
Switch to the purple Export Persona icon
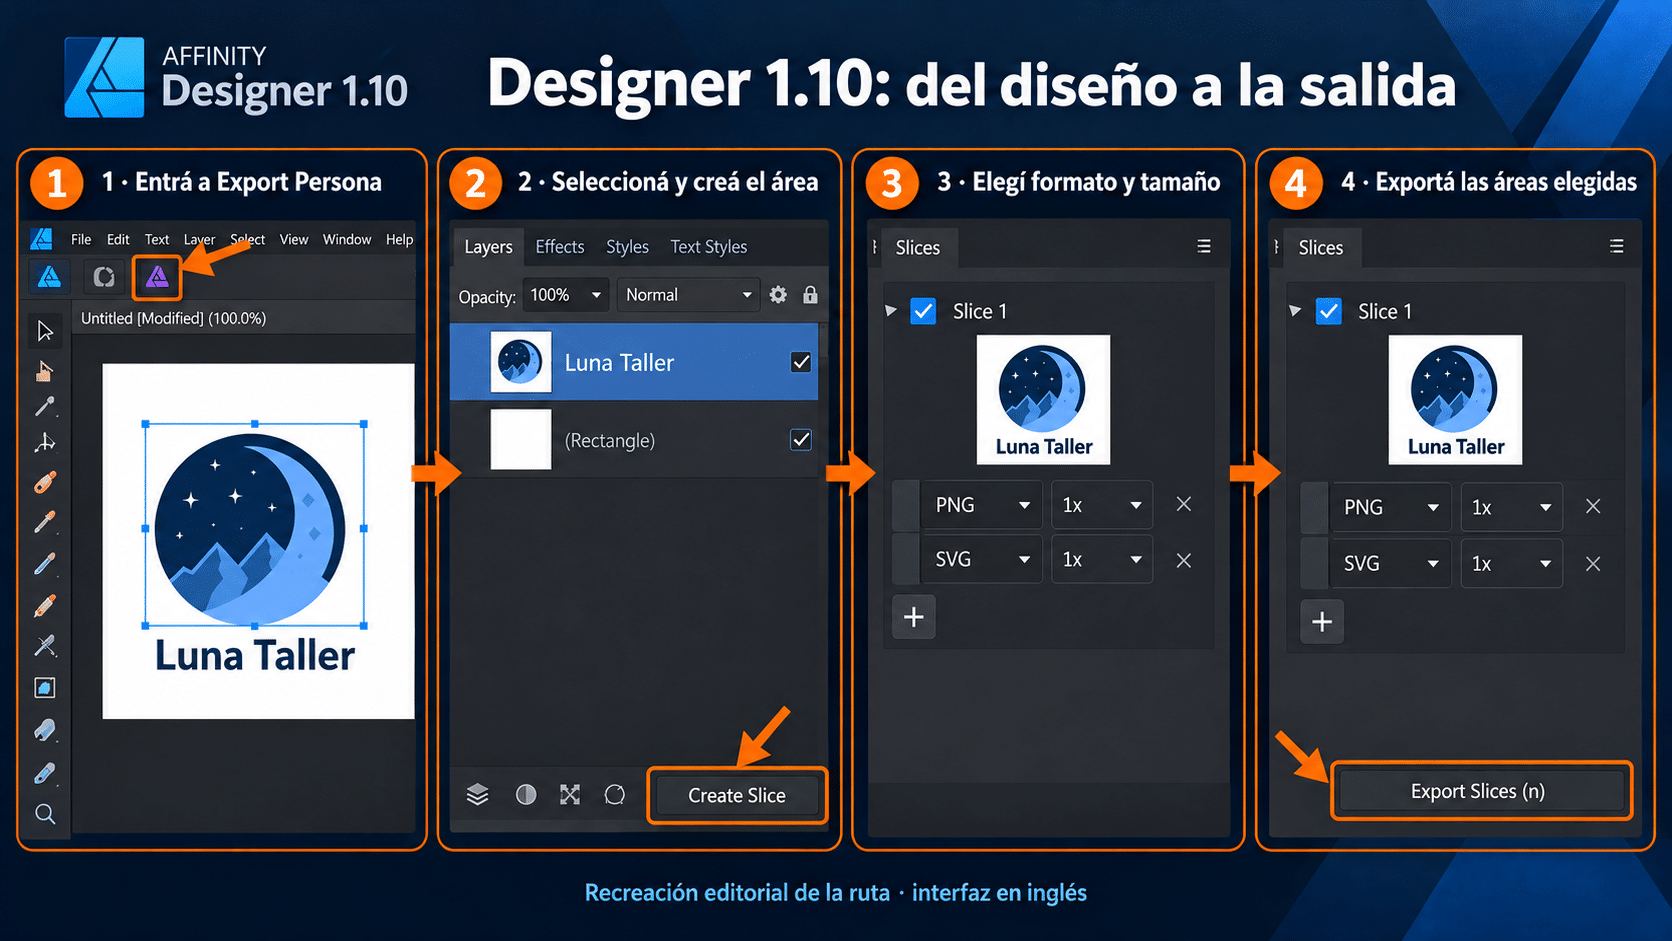pyautogui.click(x=157, y=277)
